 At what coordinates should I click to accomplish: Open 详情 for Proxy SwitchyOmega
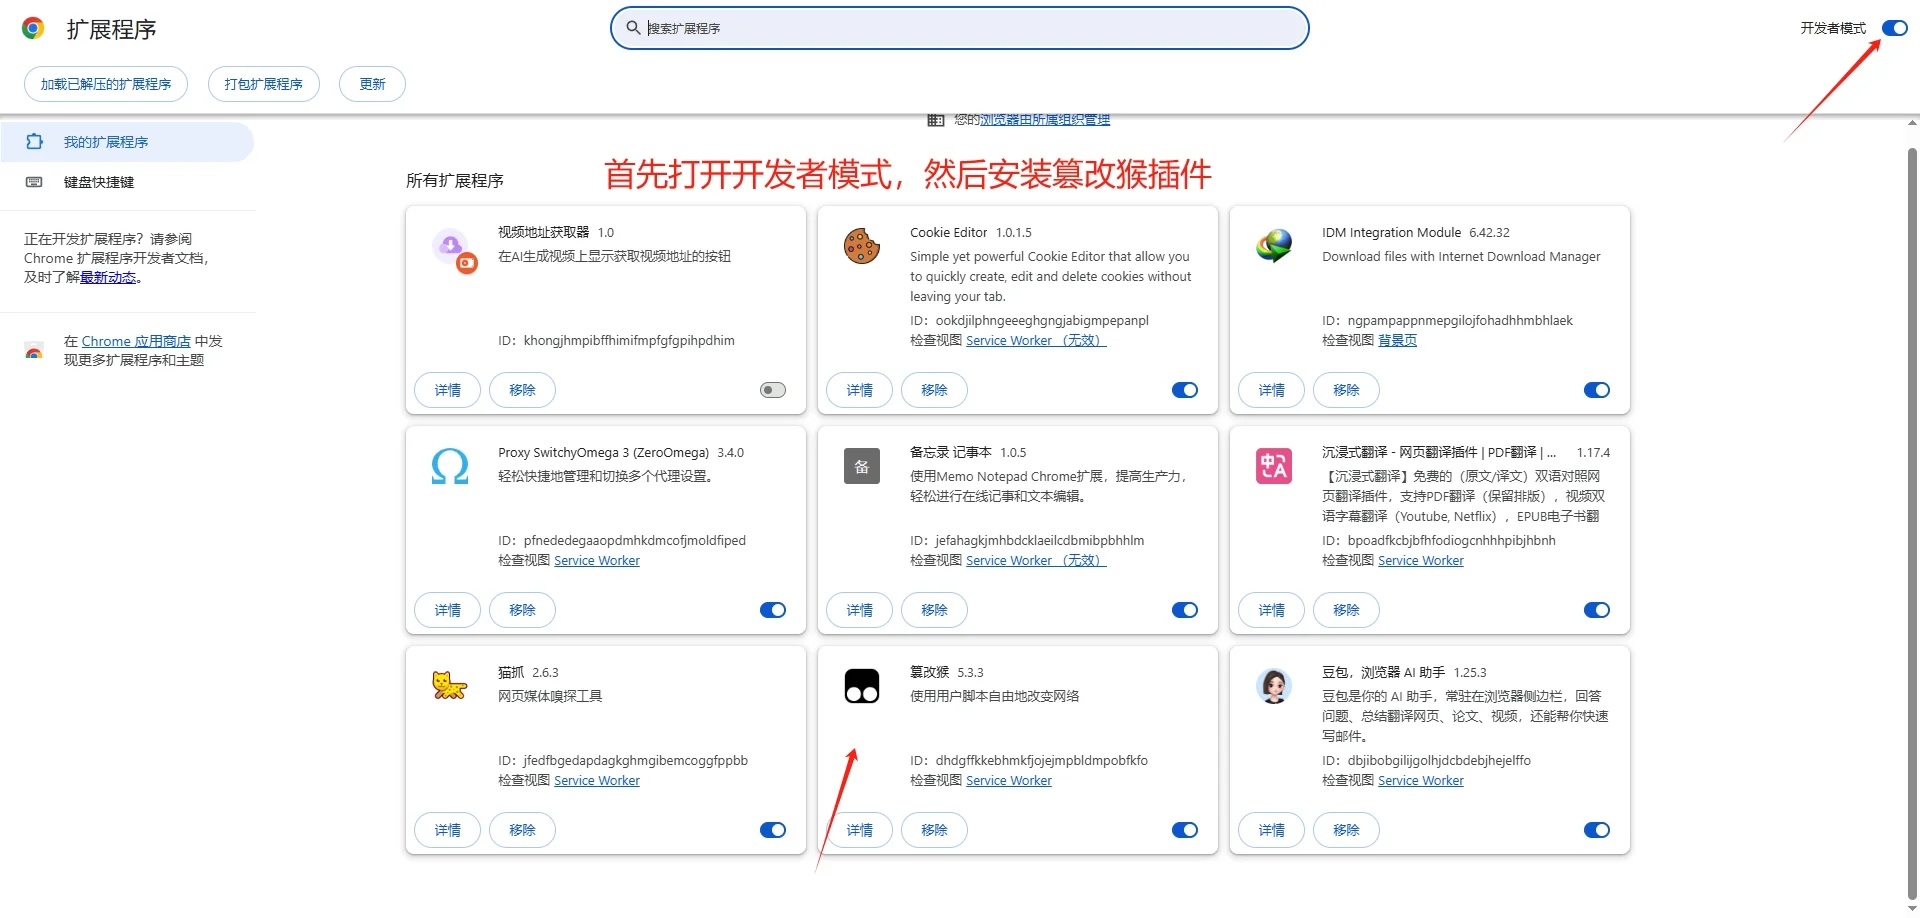pyautogui.click(x=448, y=610)
